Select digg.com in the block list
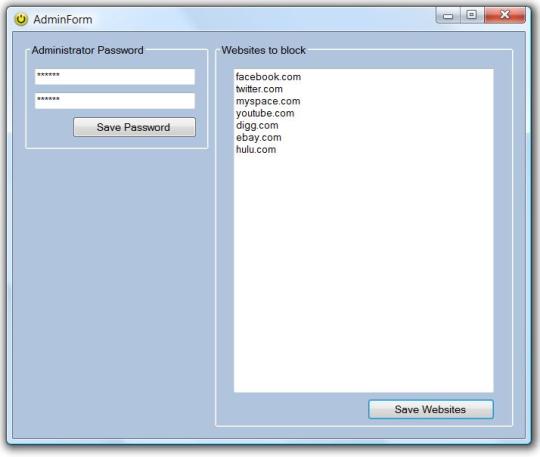 [x=257, y=125]
